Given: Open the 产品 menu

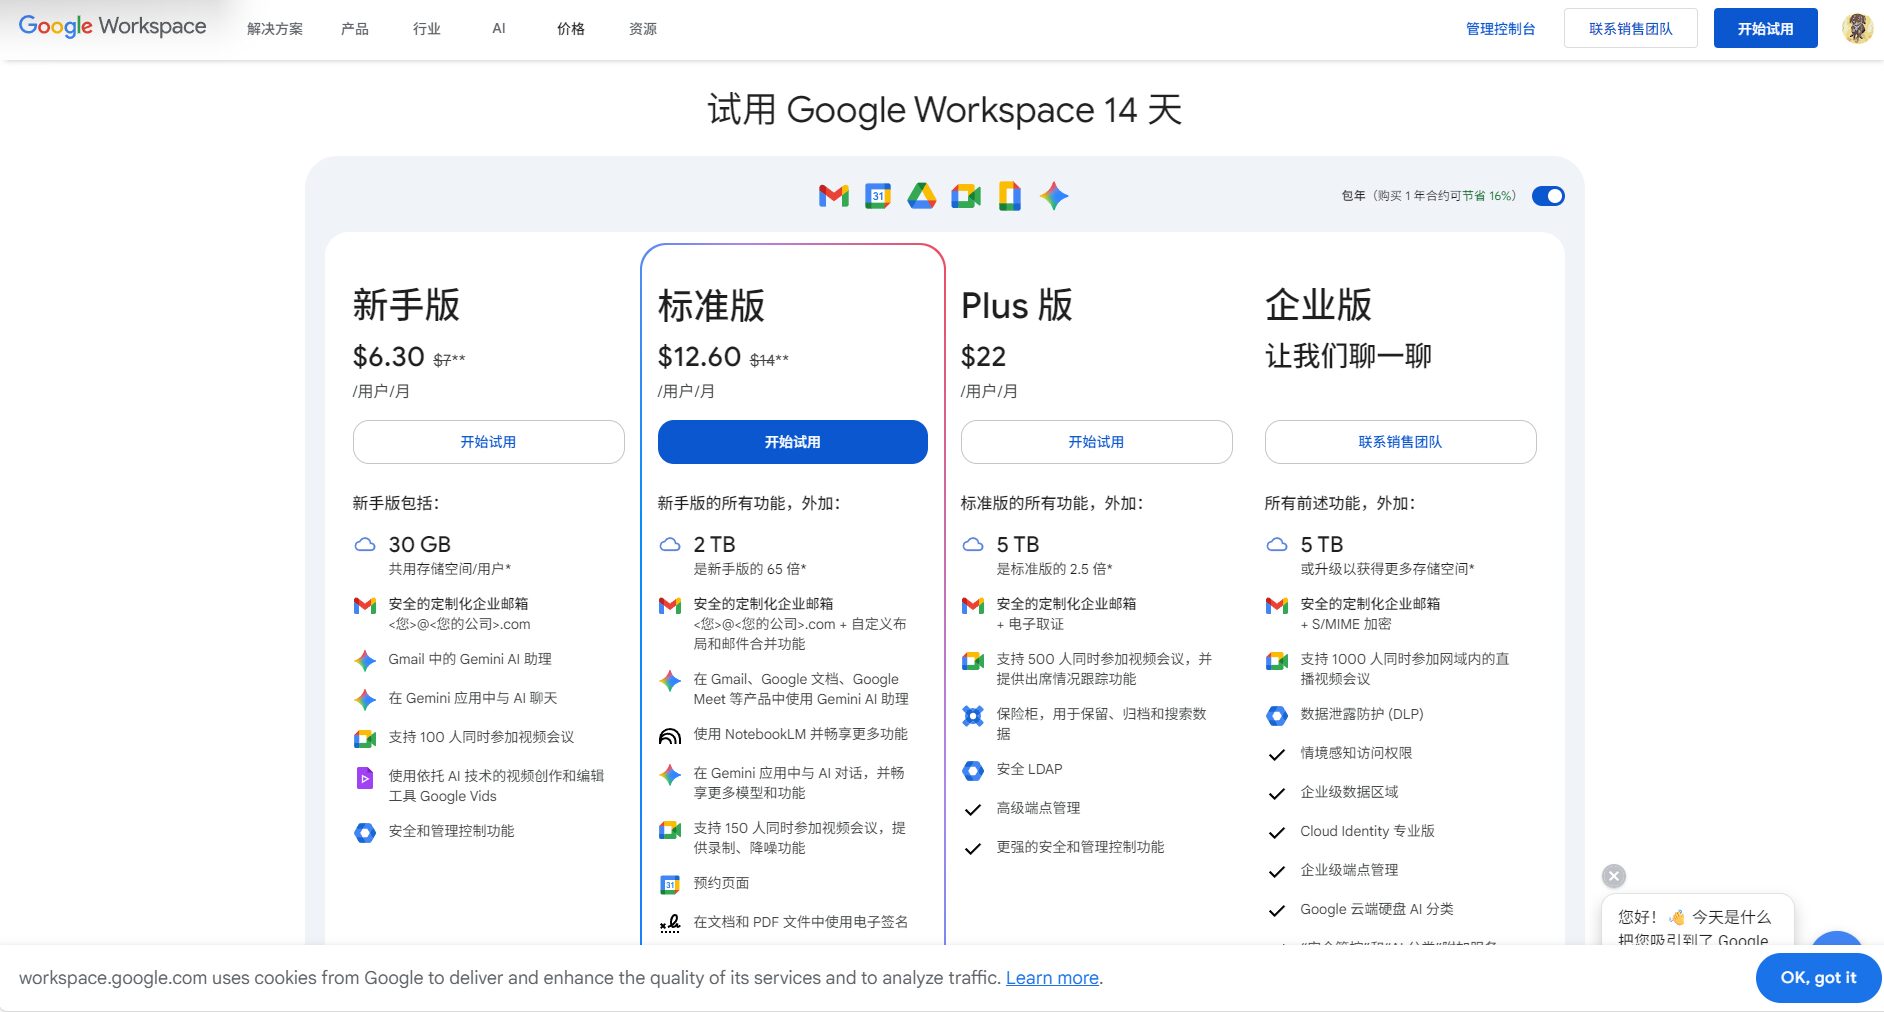Looking at the screenshot, I should pyautogui.click(x=355, y=29).
